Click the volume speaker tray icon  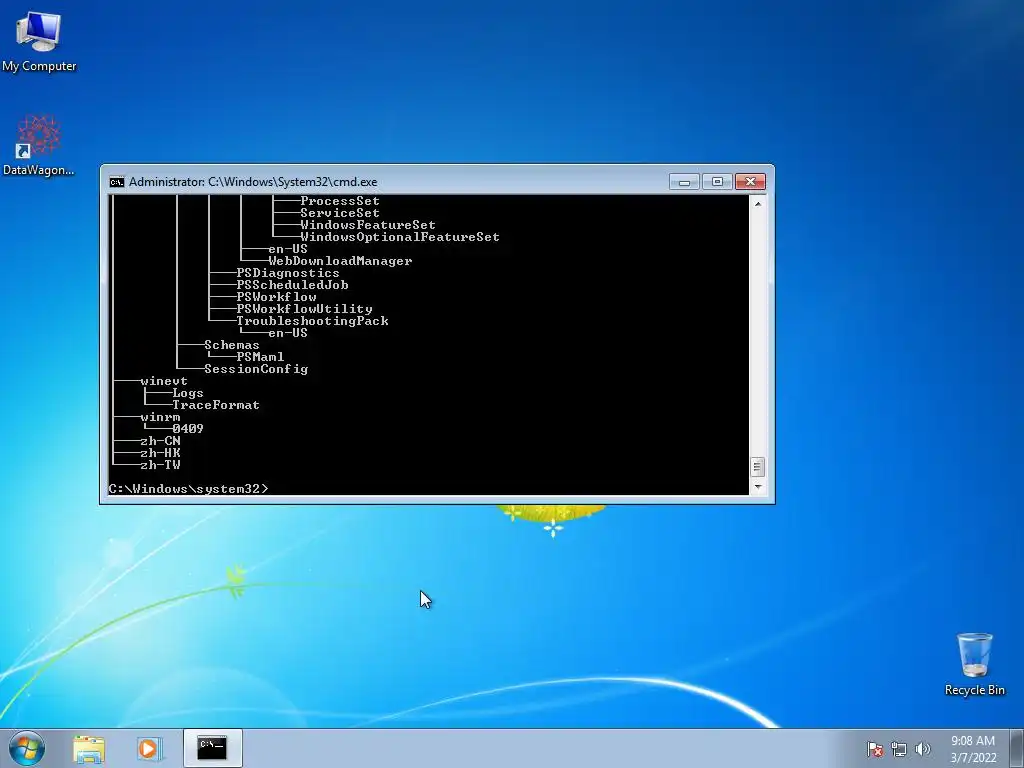(923, 749)
